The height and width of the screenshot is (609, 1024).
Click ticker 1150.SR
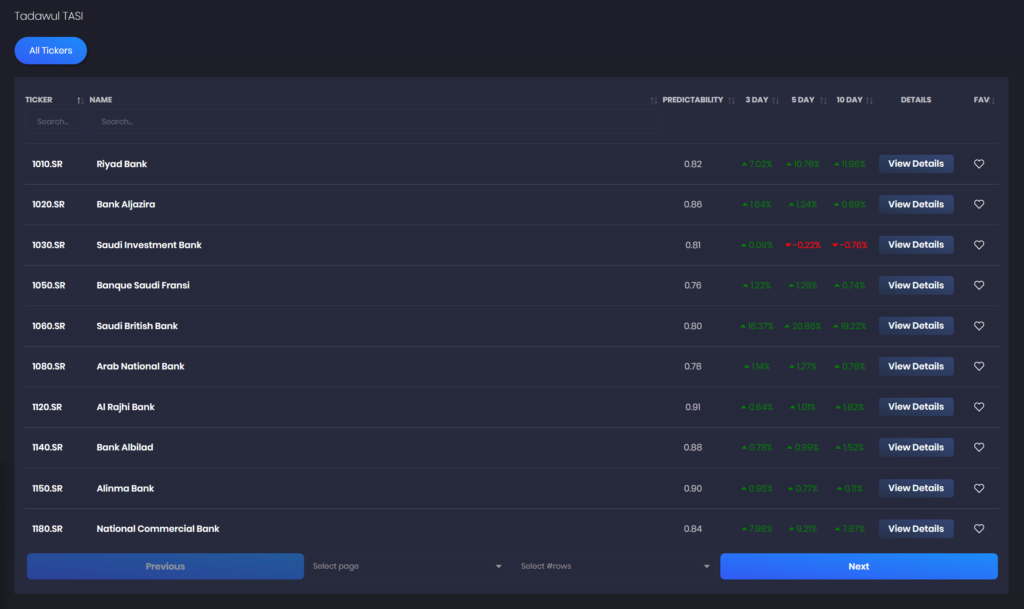47,488
